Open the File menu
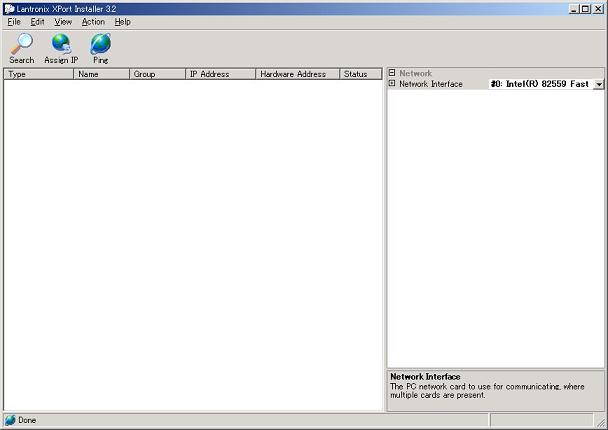The width and height of the screenshot is (608, 430). 14,22
